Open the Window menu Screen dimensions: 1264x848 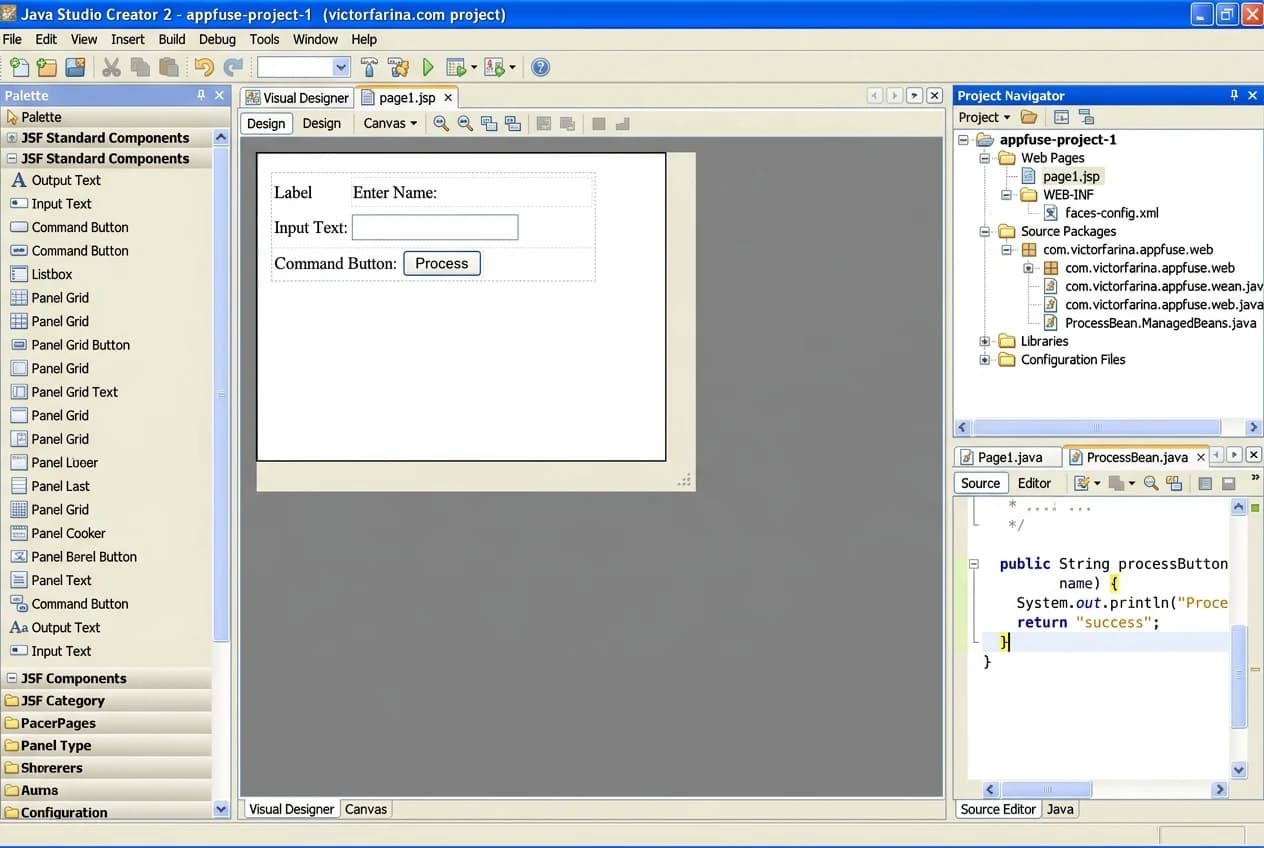tap(315, 39)
